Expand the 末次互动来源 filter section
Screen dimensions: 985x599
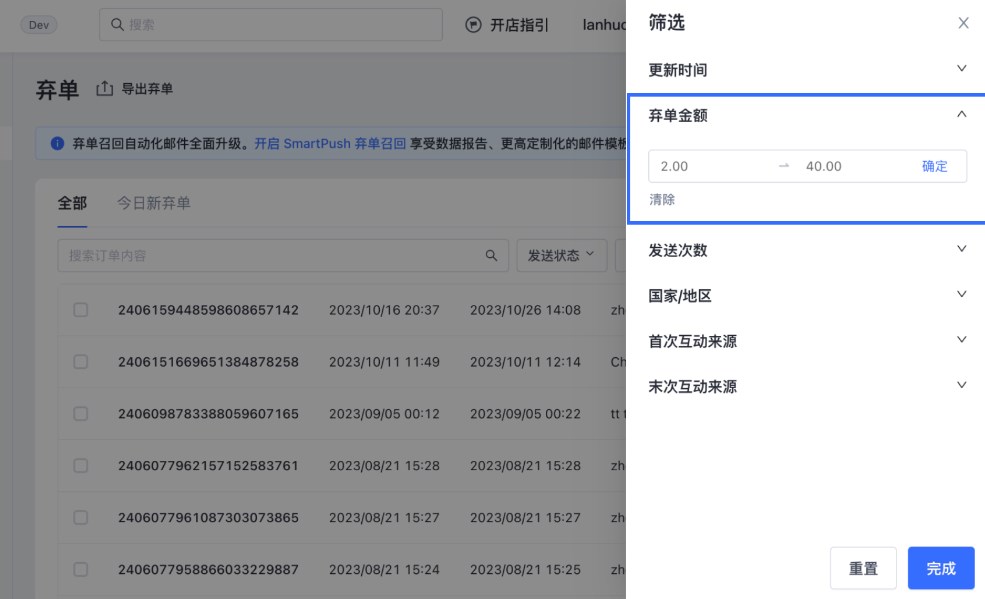[x=961, y=385]
